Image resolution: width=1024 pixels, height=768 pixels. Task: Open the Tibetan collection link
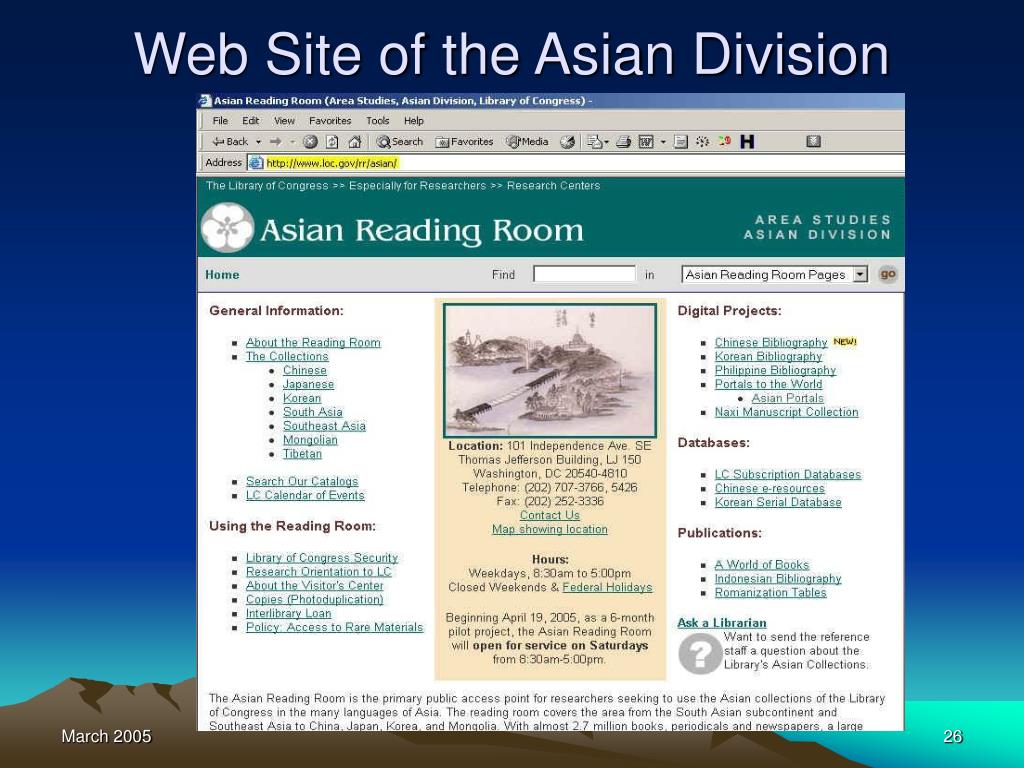(x=302, y=453)
